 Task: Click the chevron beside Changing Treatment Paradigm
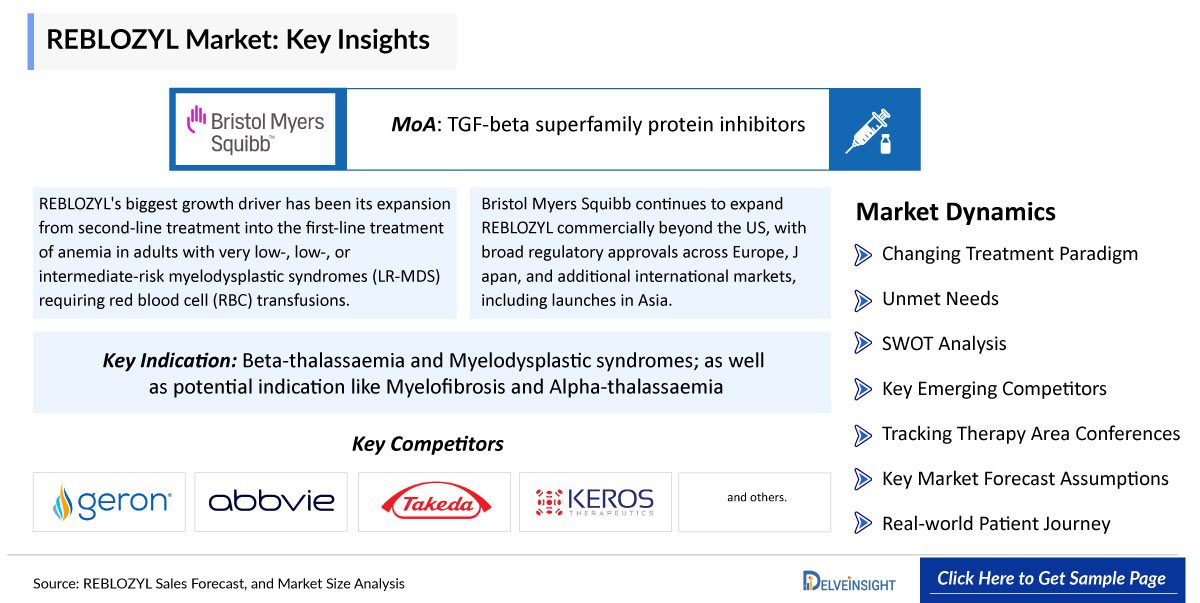[x=863, y=254]
